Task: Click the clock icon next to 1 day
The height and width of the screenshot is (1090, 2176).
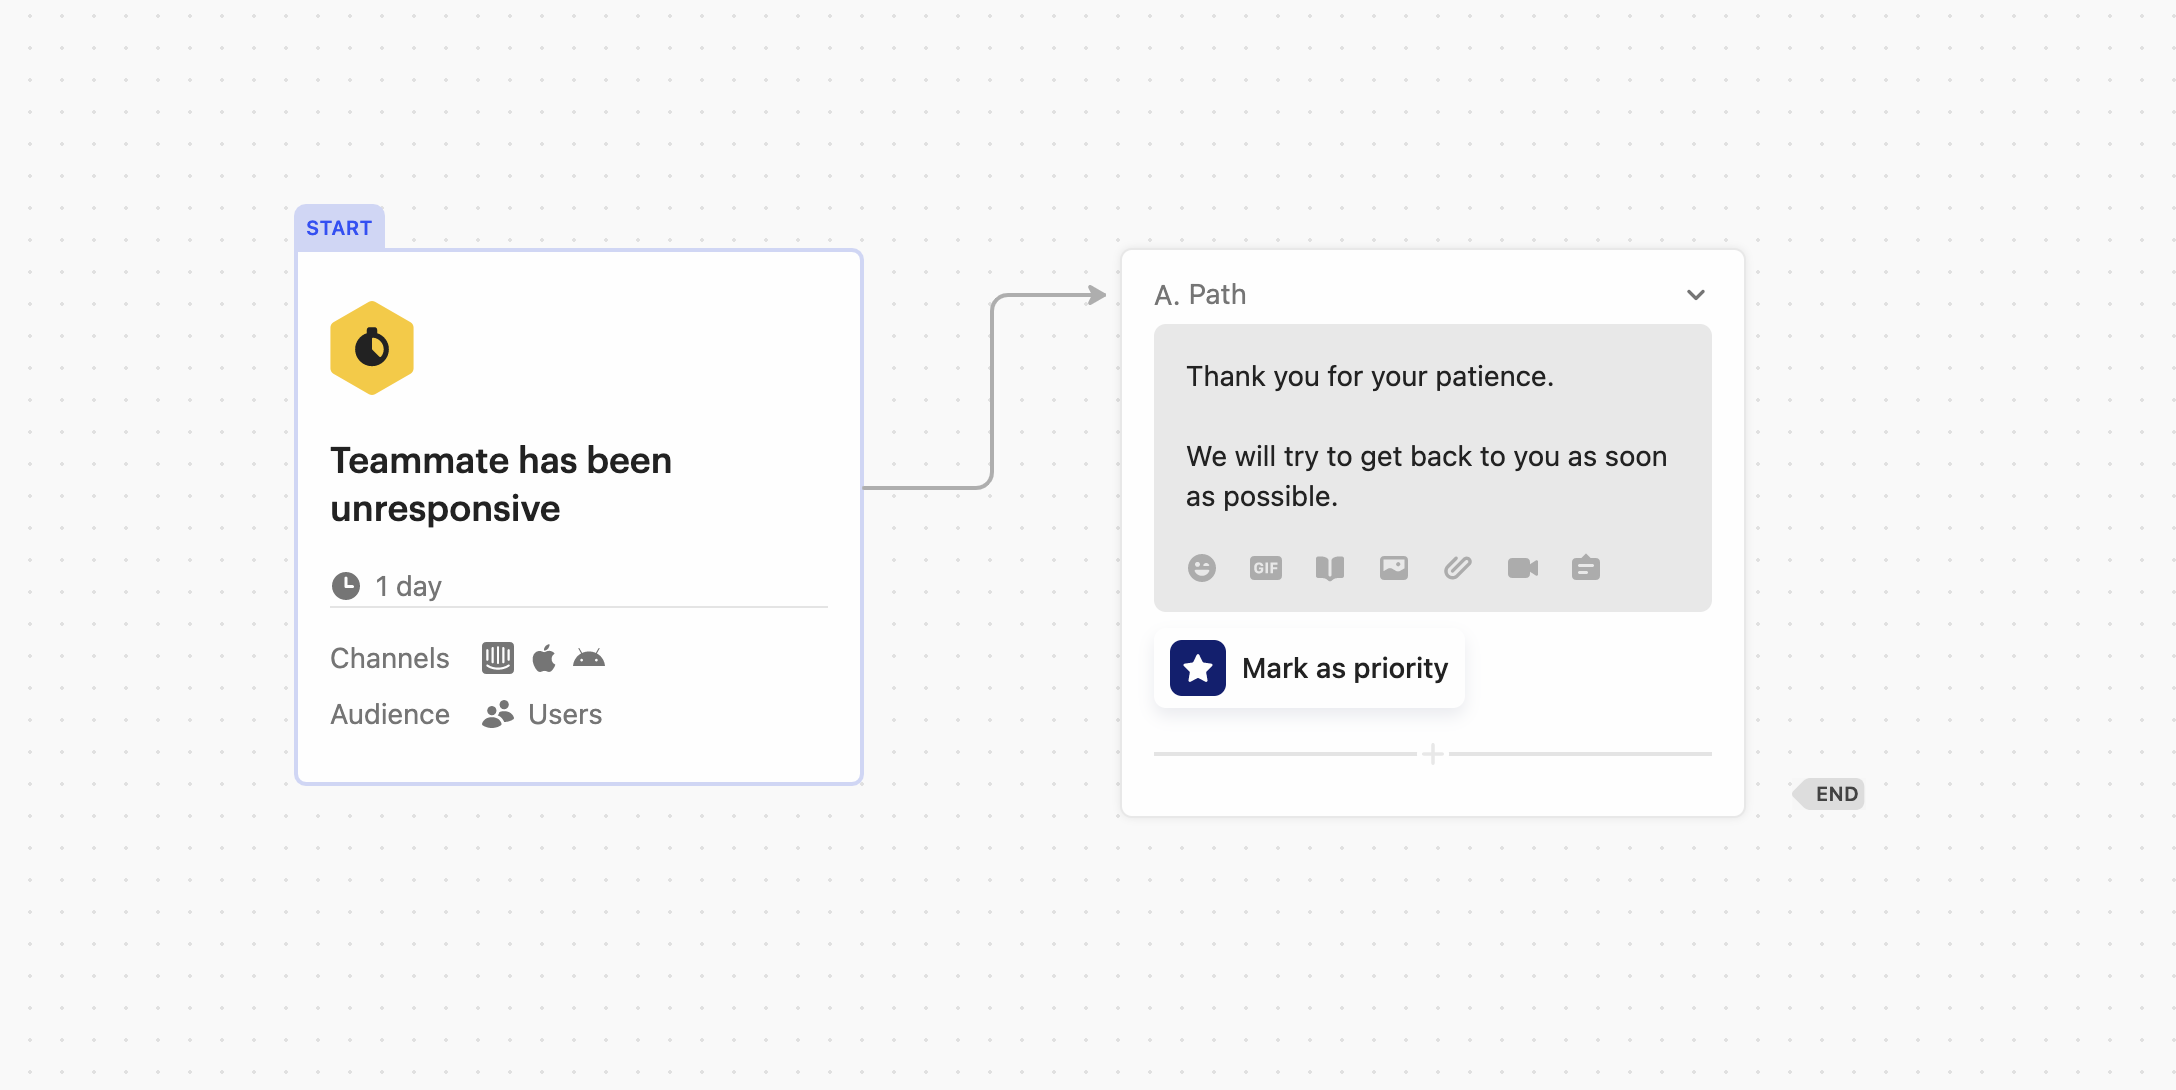Action: [x=345, y=586]
